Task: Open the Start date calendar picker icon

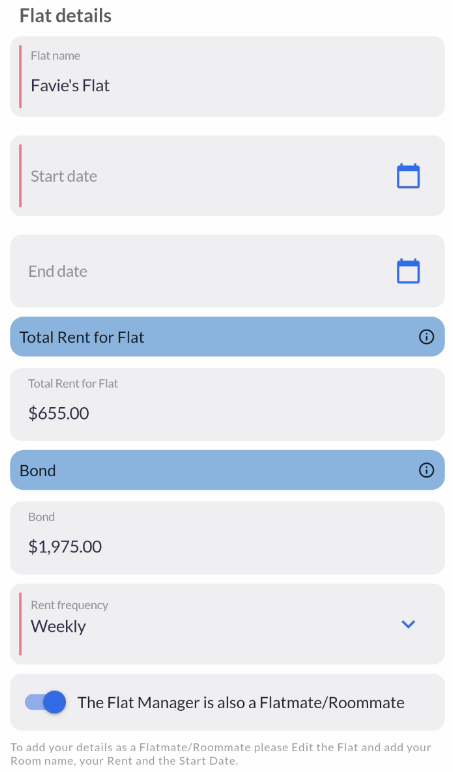Action: click(x=408, y=176)
